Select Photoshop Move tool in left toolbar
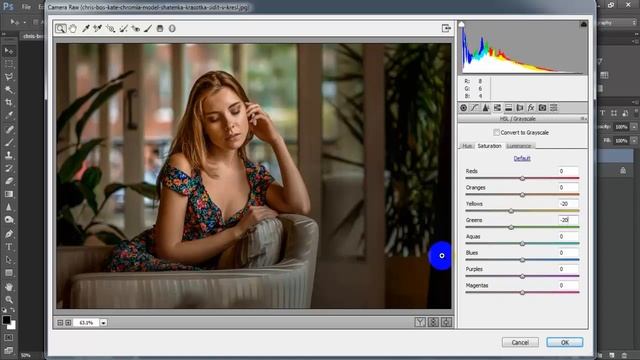 tap(9, 51)
